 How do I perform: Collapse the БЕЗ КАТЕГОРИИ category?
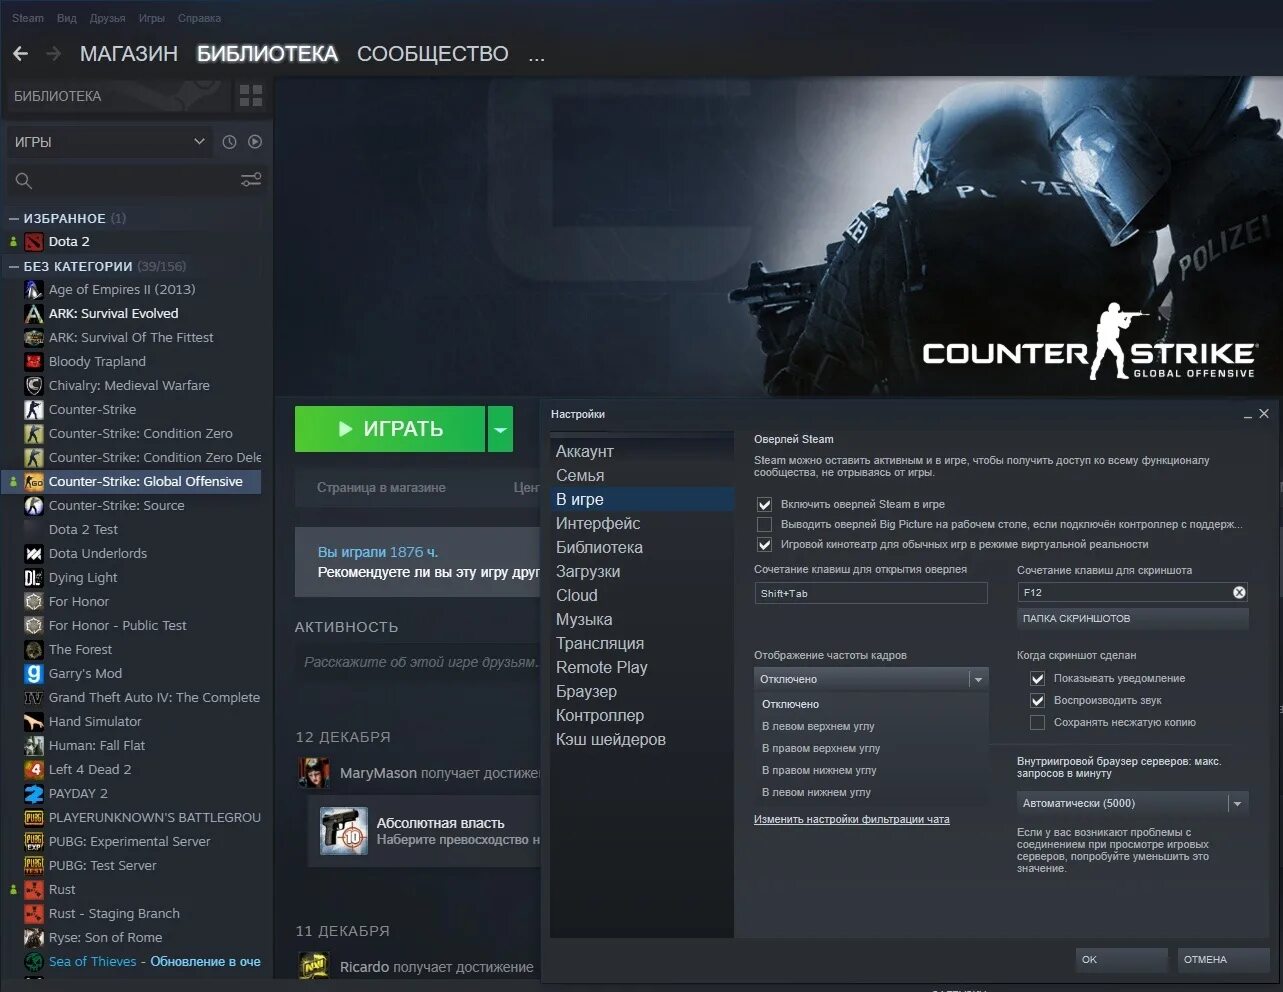tap(14, 266)
